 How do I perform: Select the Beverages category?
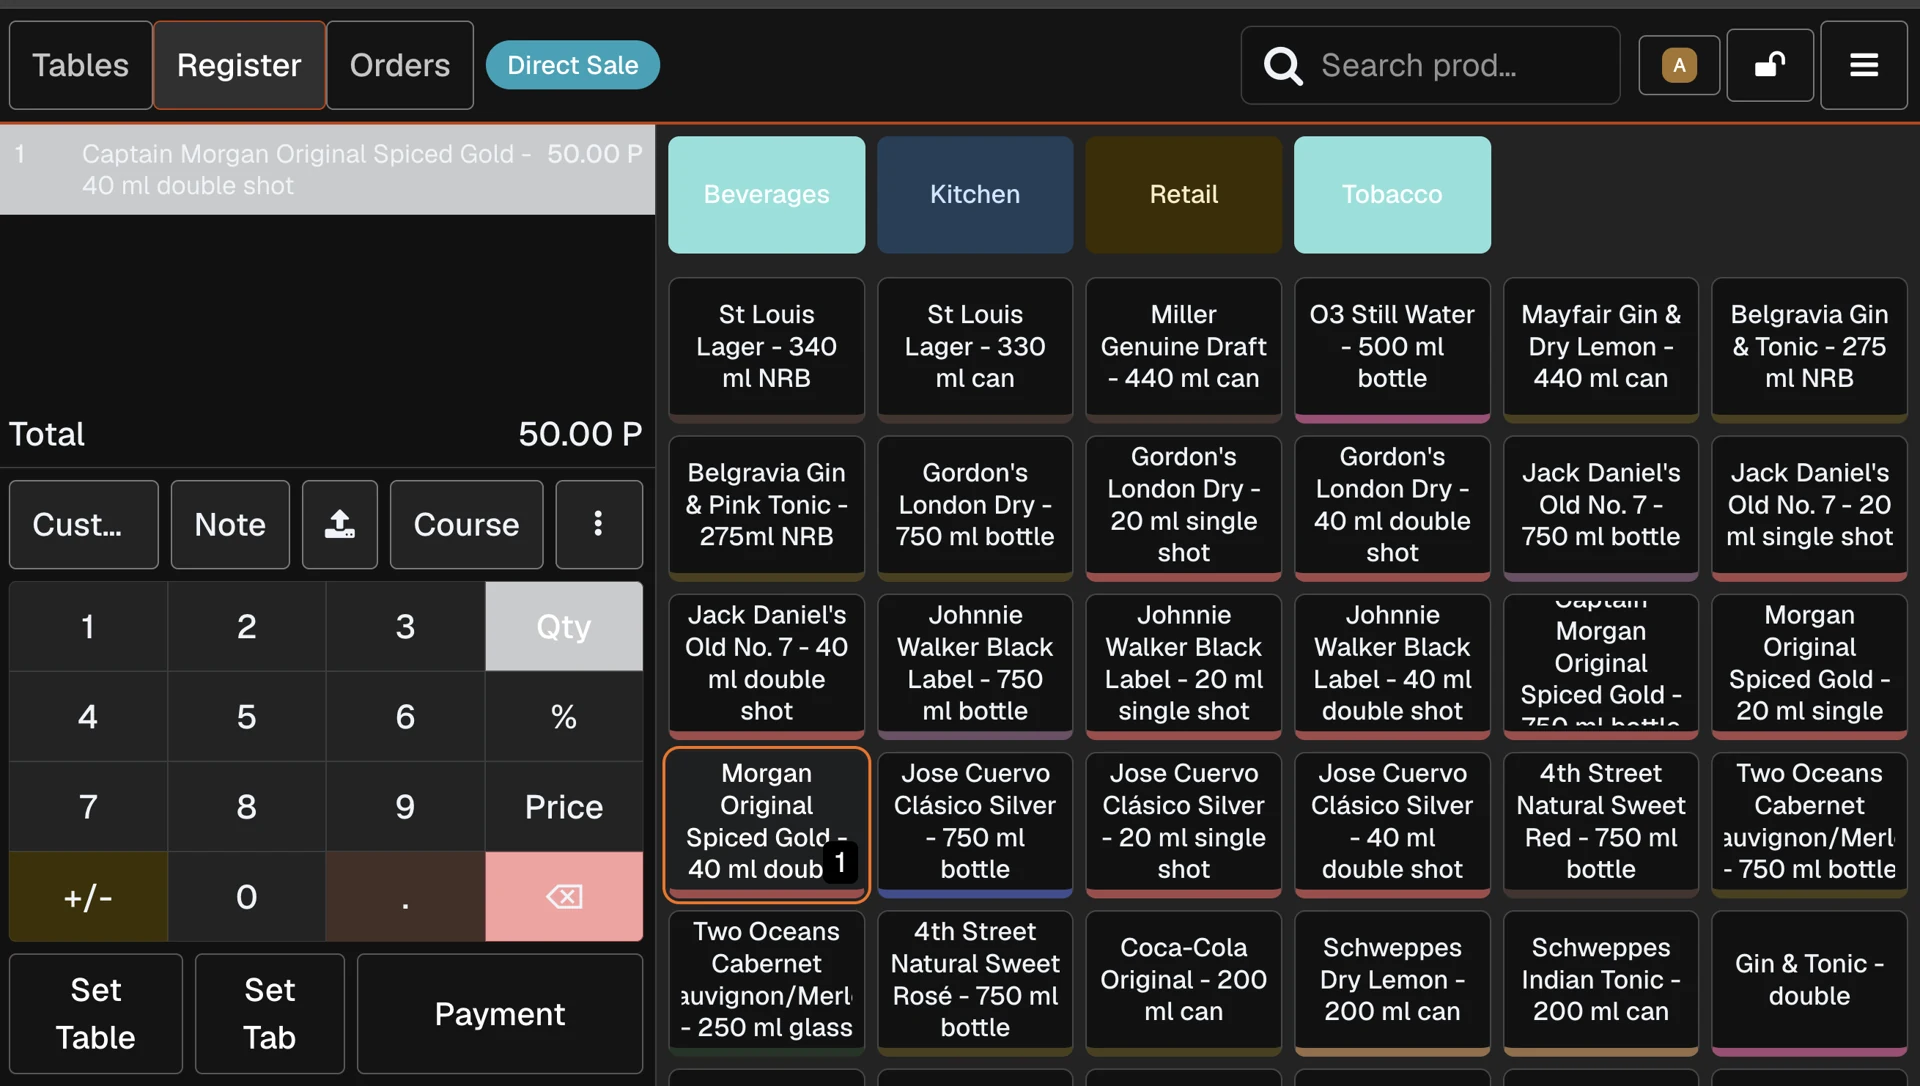[766, 194]
